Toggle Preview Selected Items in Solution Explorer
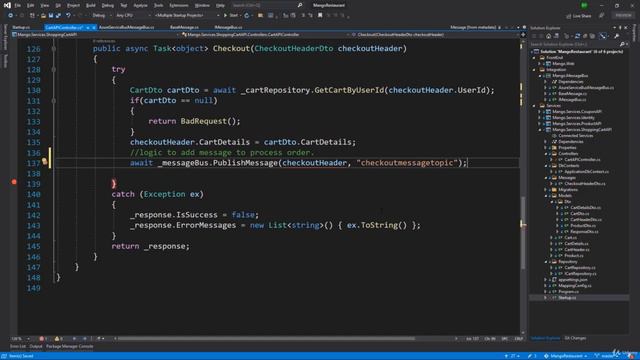Viewport: 640px width, 360px height. click(x=603, y=36)
